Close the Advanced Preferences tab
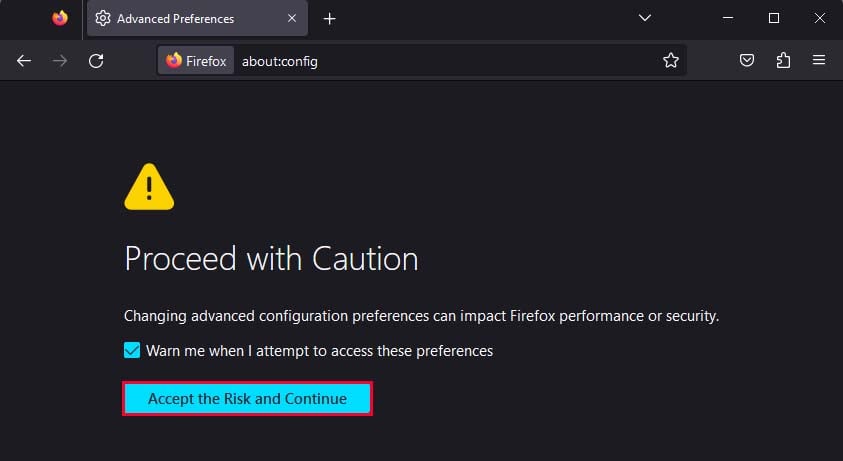 pos(293,19)
